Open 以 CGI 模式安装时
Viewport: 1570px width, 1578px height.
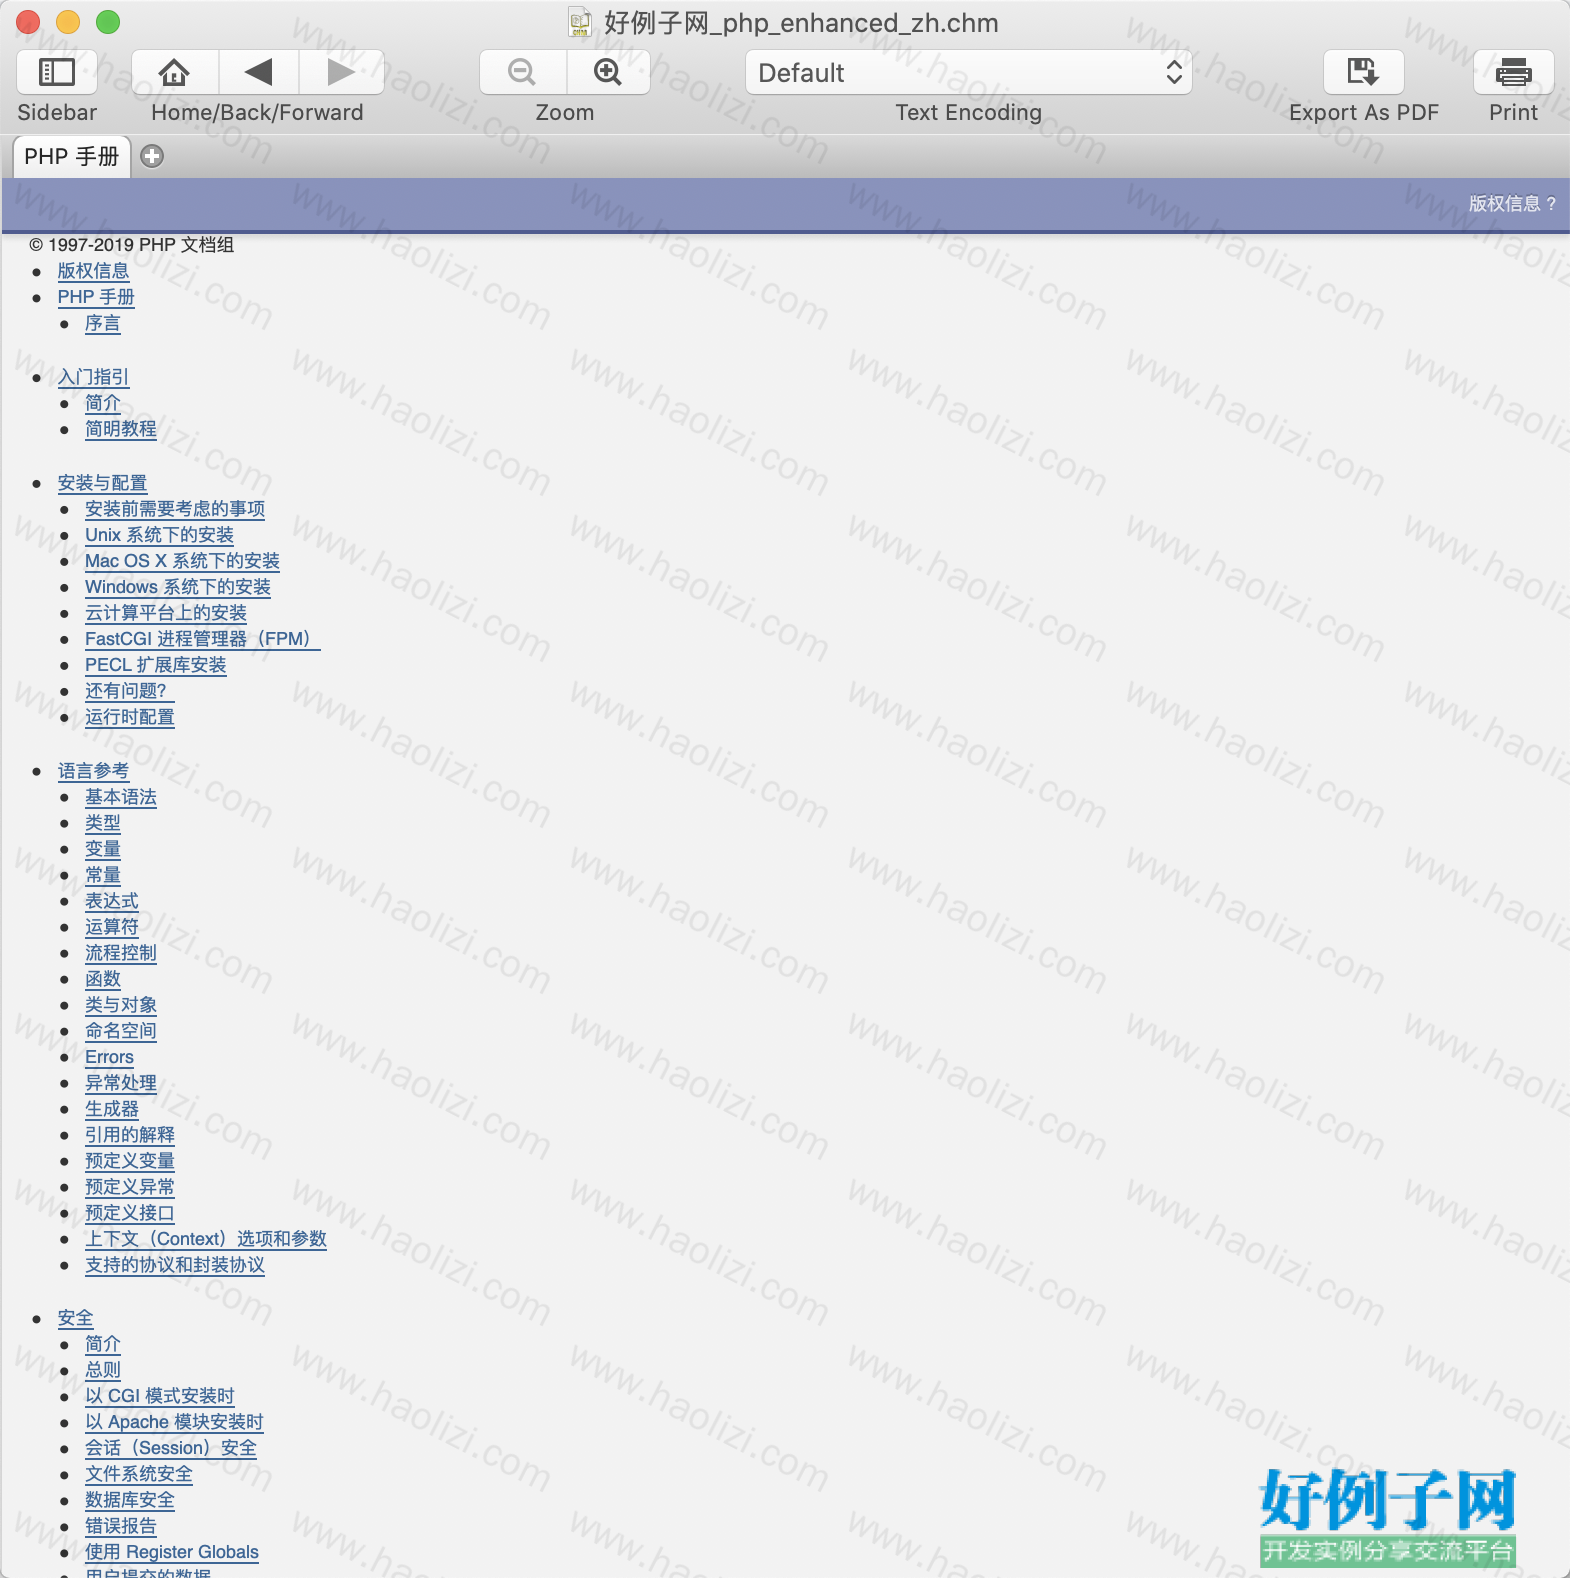(x=160, y=1396)
